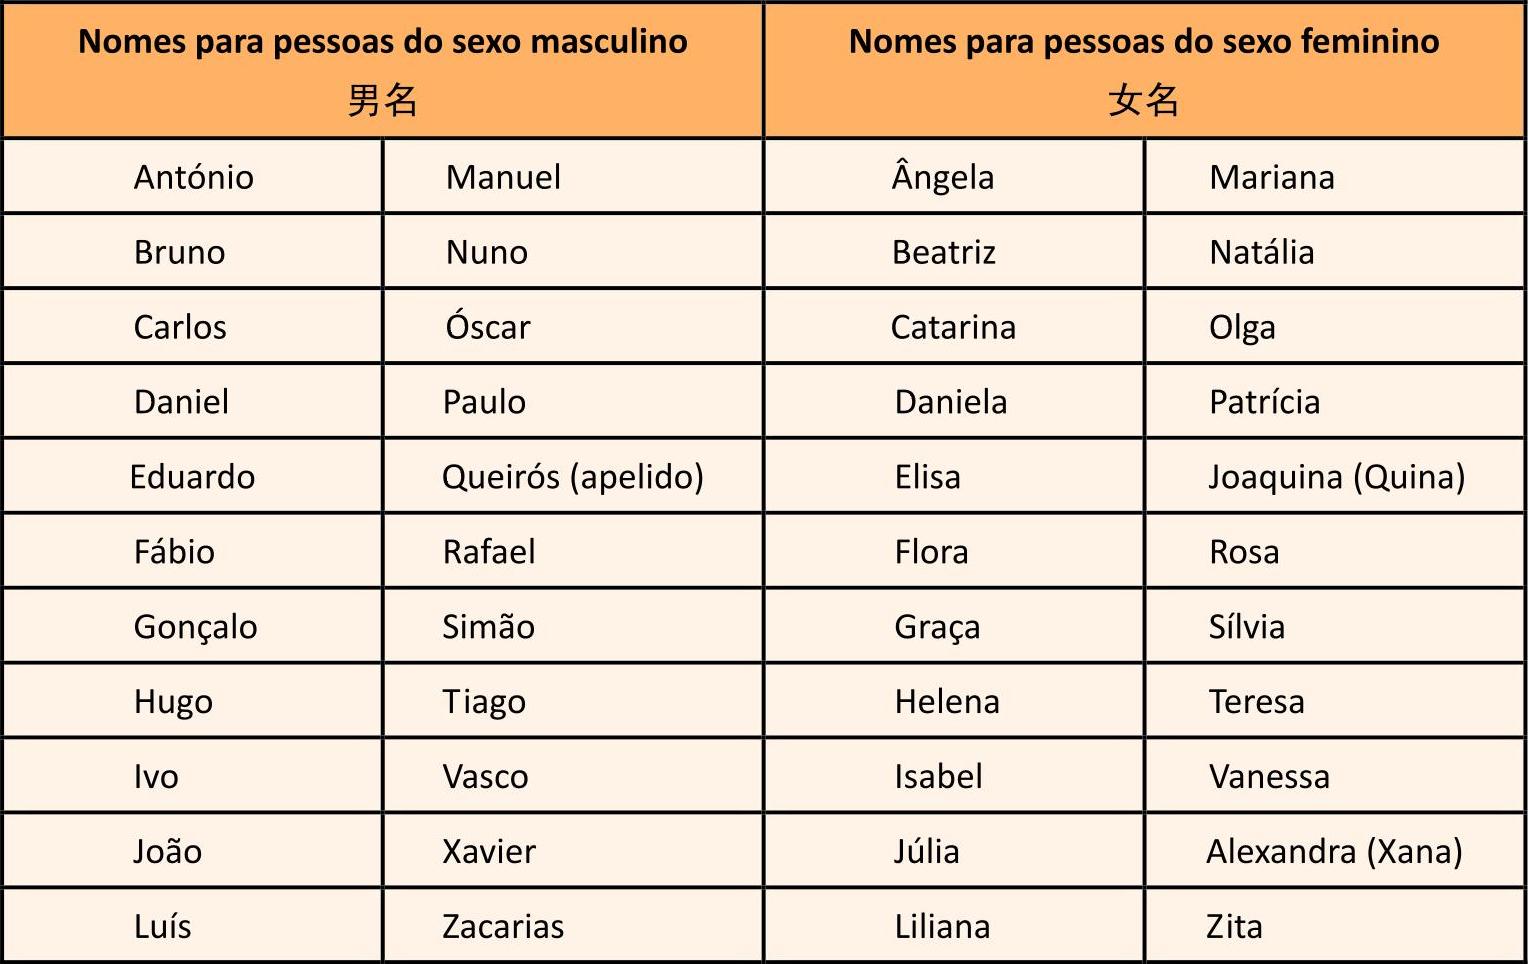The height and width of the screenshot is (964, 1528).
Task: Click the name Xavier
Action: (x=489, y=852)
